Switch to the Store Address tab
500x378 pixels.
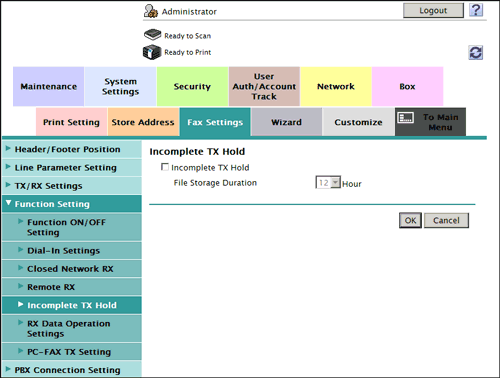coord(143,122)
